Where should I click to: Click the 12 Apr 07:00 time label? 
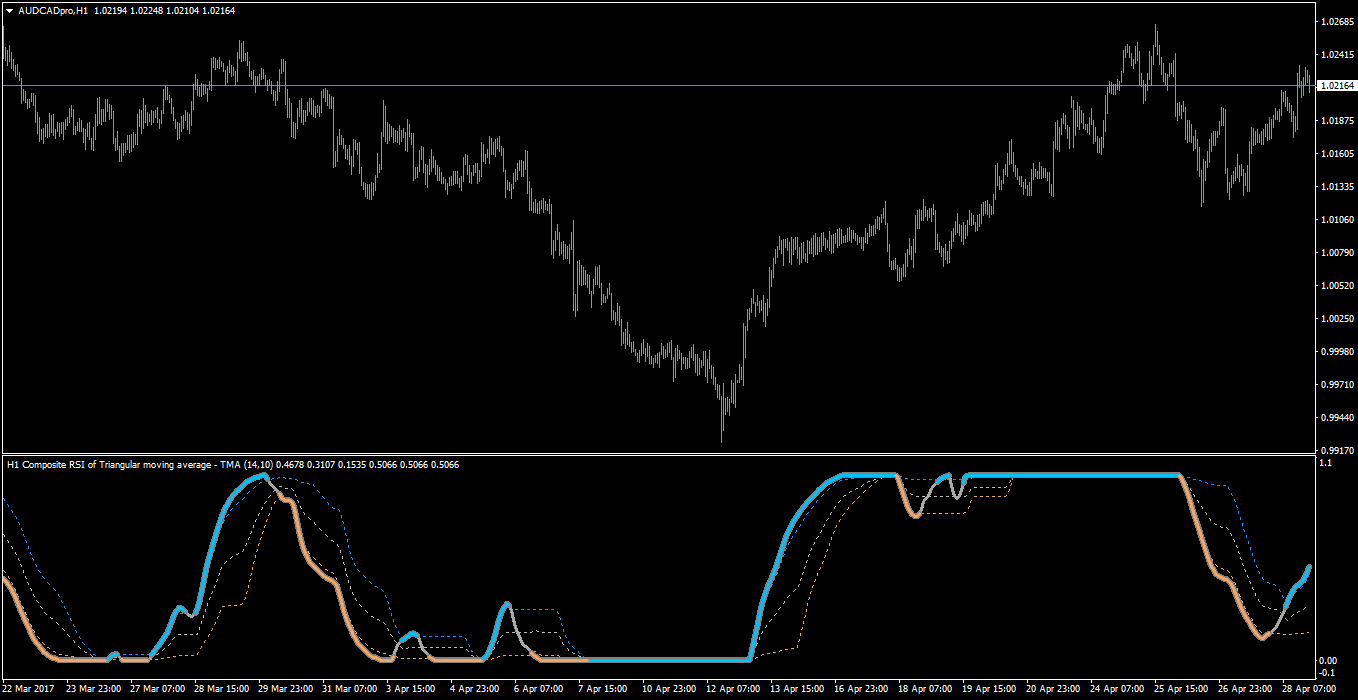coord(732,689)
